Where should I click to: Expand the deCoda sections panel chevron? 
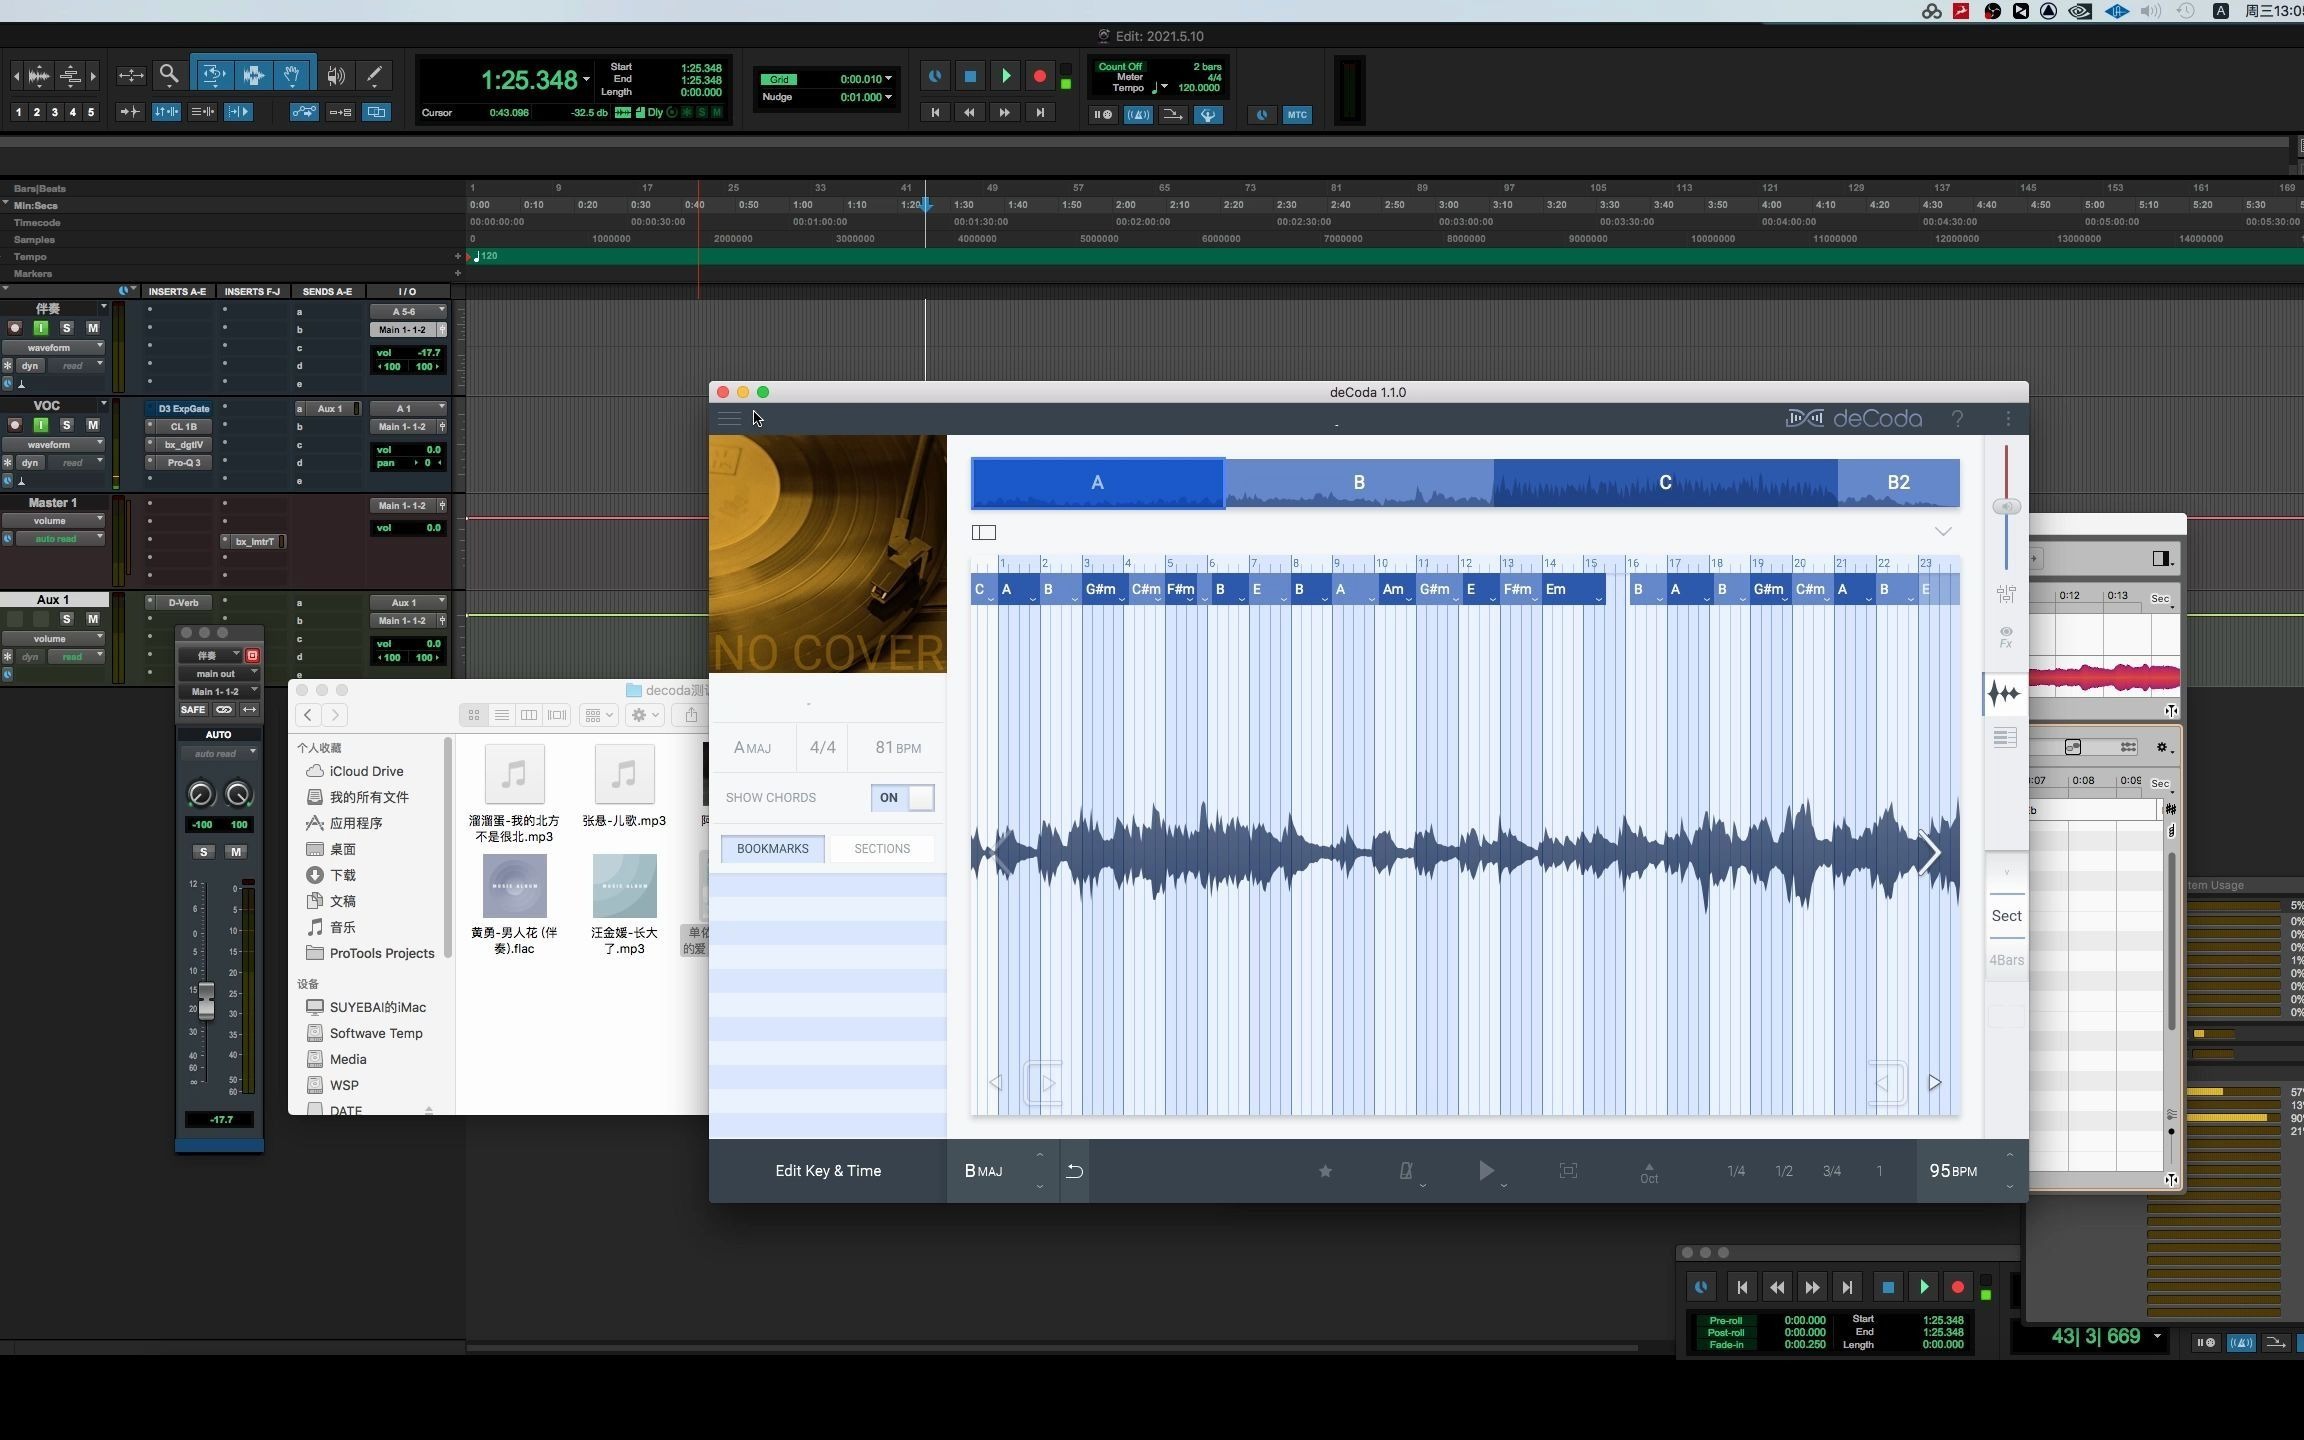(x=1941, y=529)
